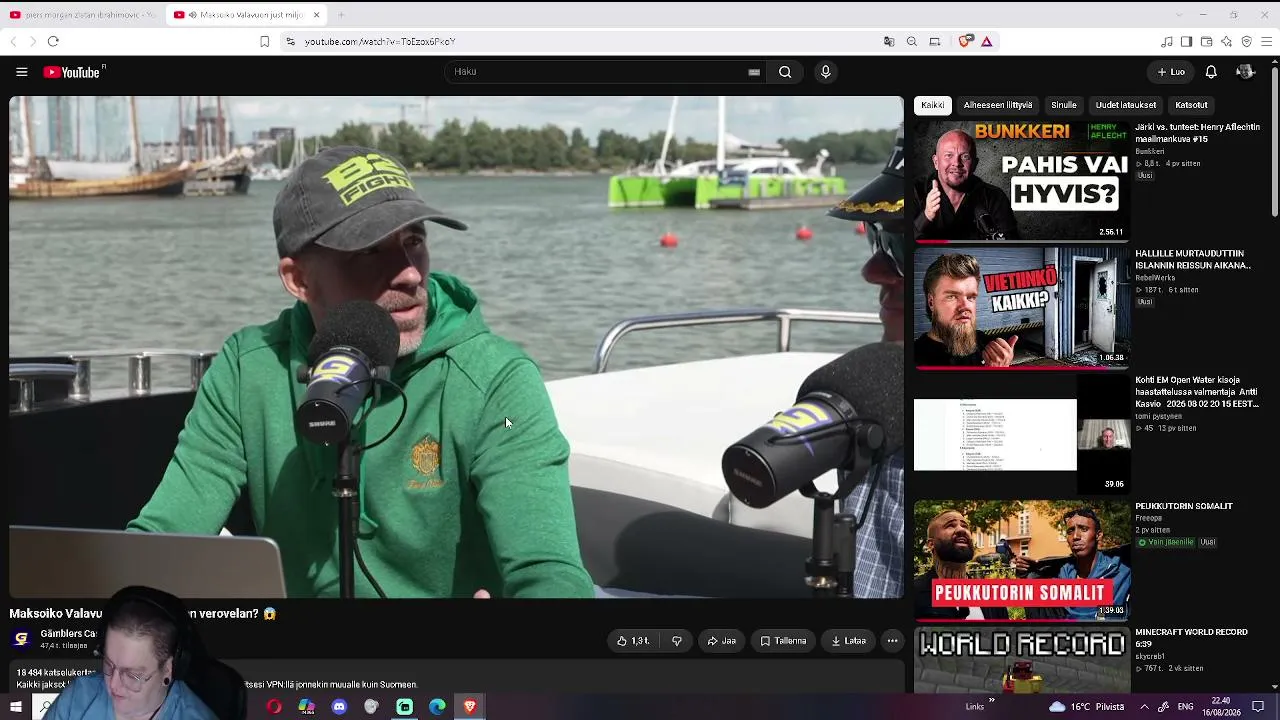
Task: Open the Peukkutorin Somalit thumbnail
Action: tap(1021, 560)
